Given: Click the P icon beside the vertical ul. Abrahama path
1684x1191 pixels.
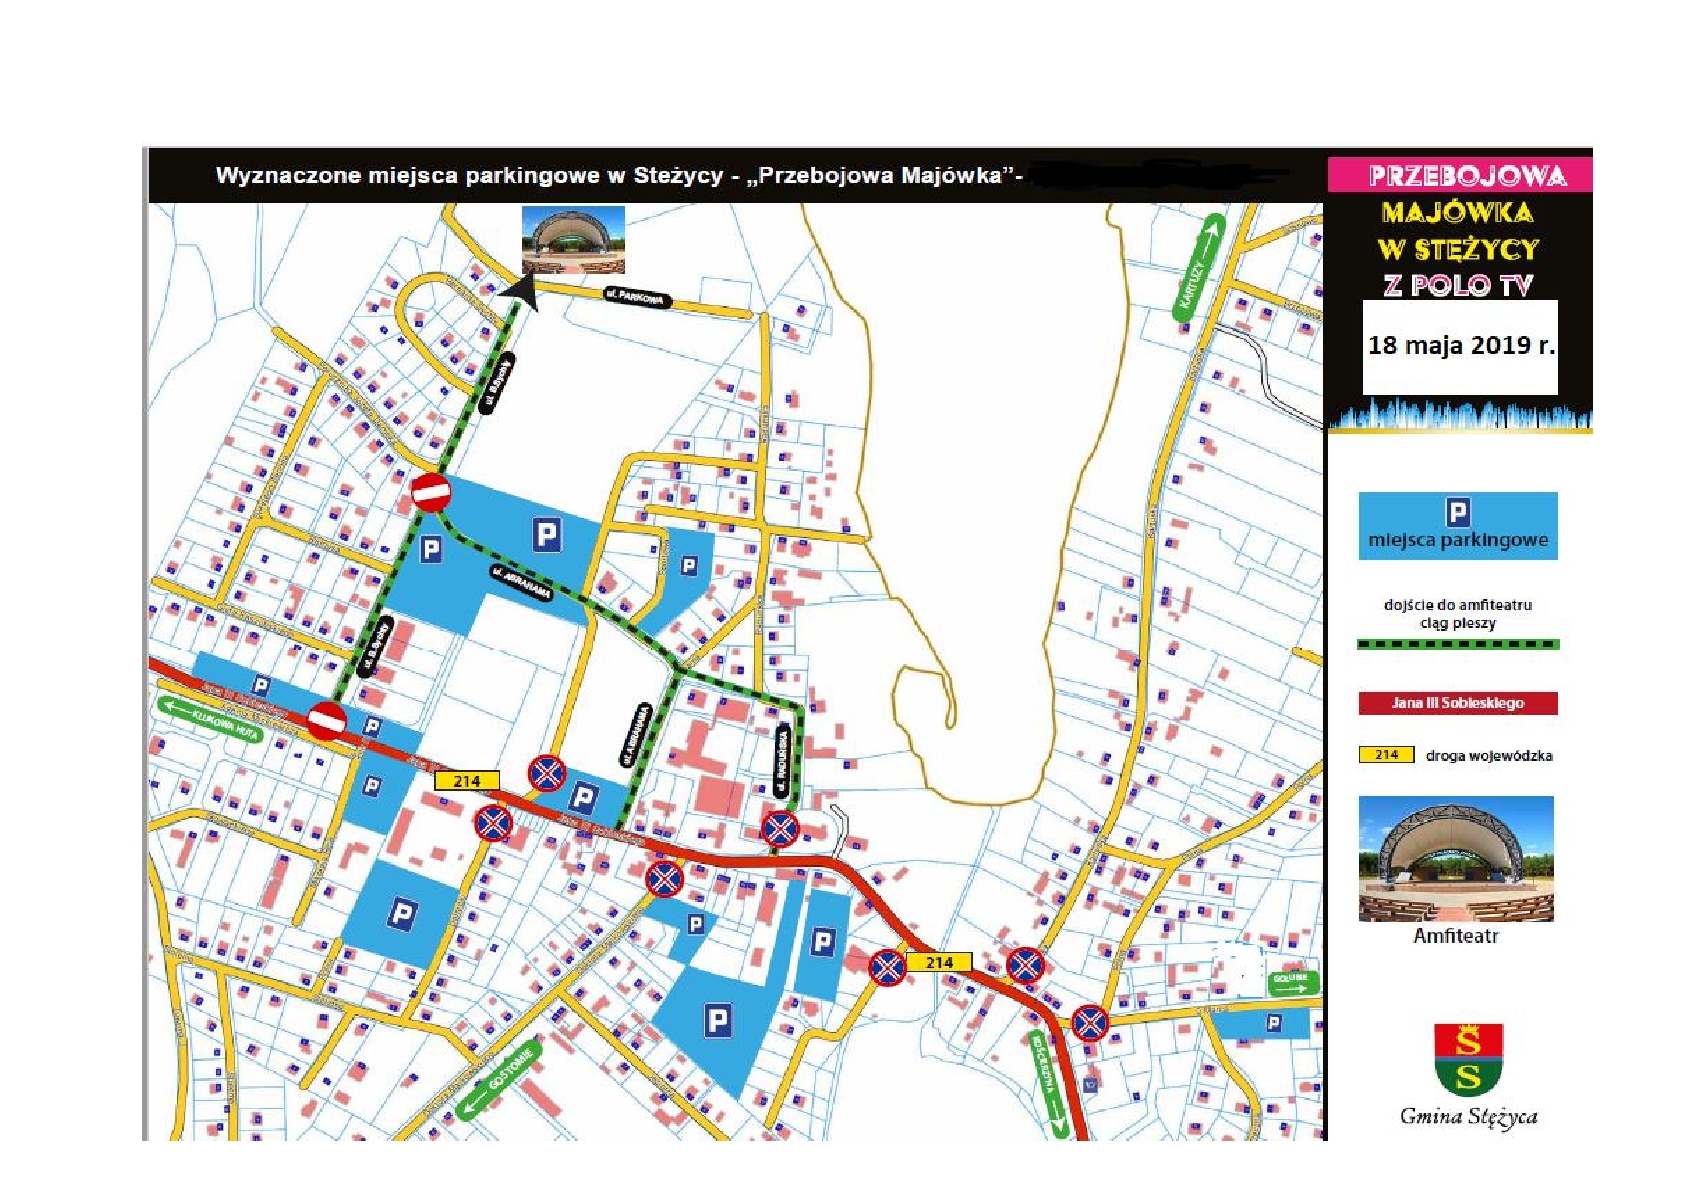Looking at the screenshot, I should [x=583, y=797].
